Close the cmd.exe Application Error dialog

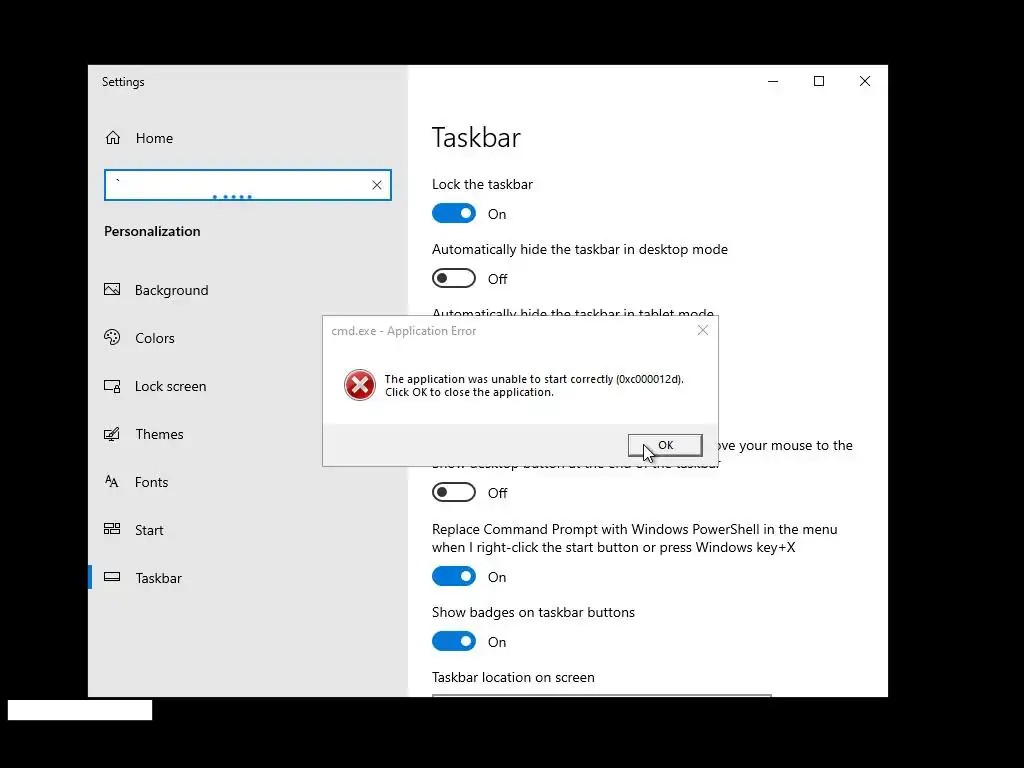[x=703, y=330]
